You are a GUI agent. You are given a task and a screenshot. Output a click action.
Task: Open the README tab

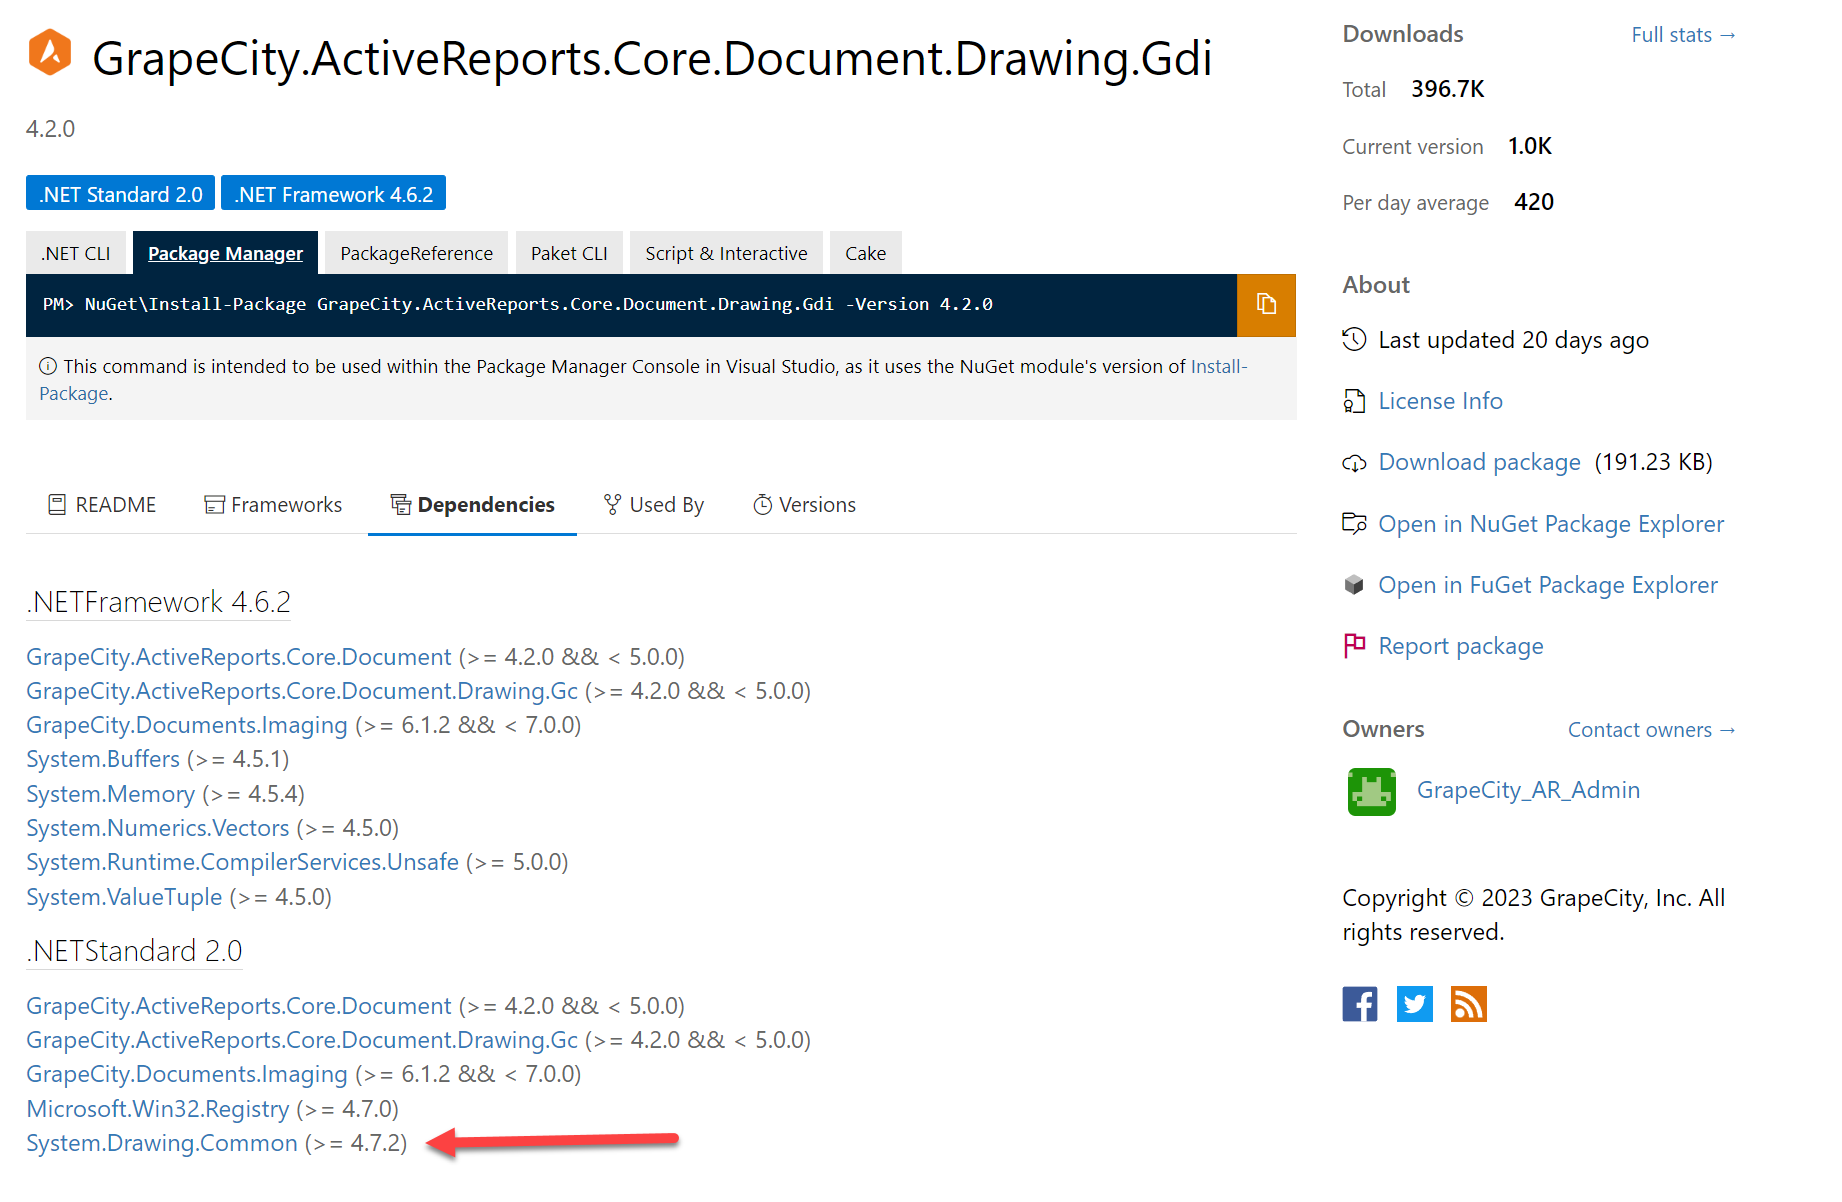coord(102,505)
